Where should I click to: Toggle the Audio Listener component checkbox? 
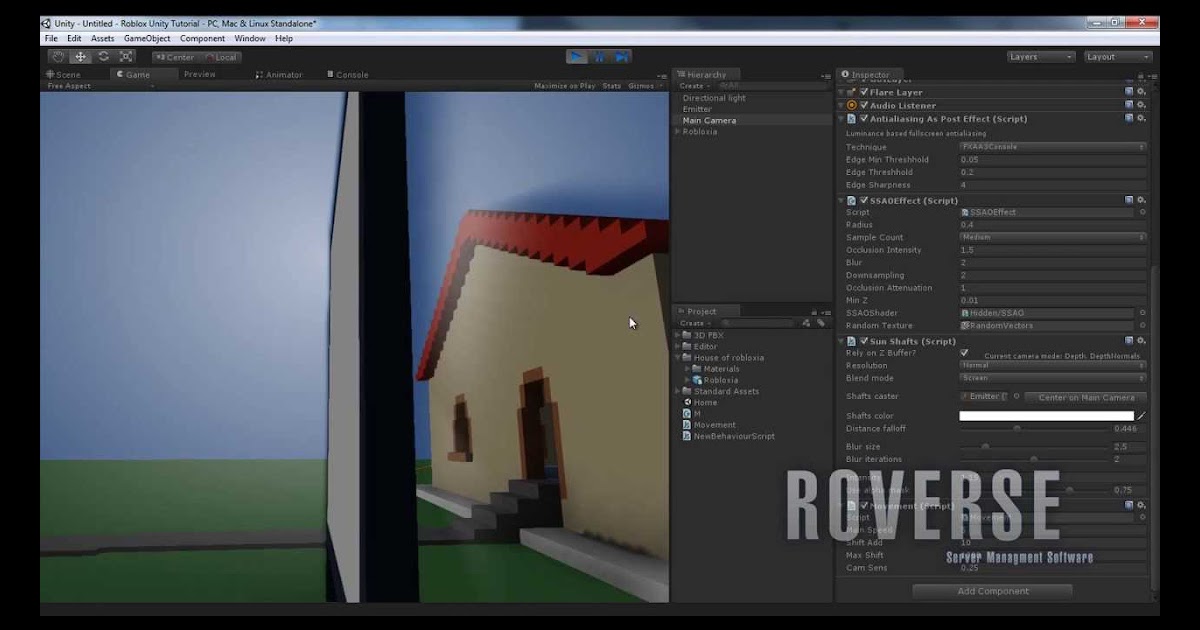point(864,105)
